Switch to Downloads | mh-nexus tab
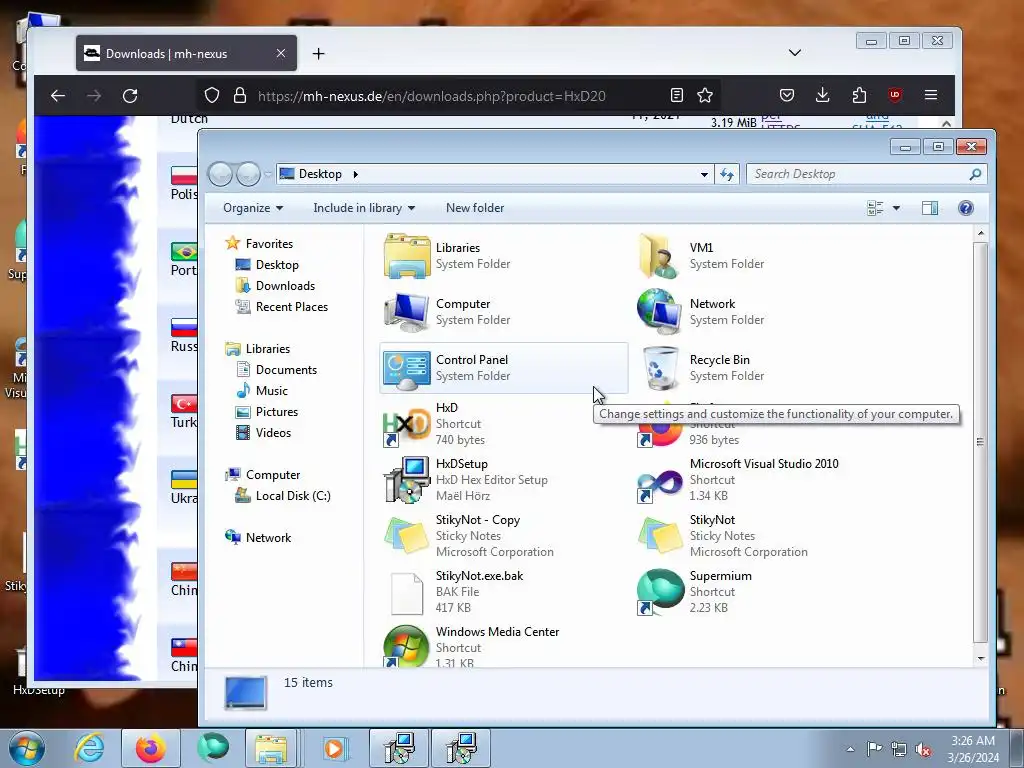Image resolution: width=1024 pixels, height=768 pixels. tap(186, 54)
